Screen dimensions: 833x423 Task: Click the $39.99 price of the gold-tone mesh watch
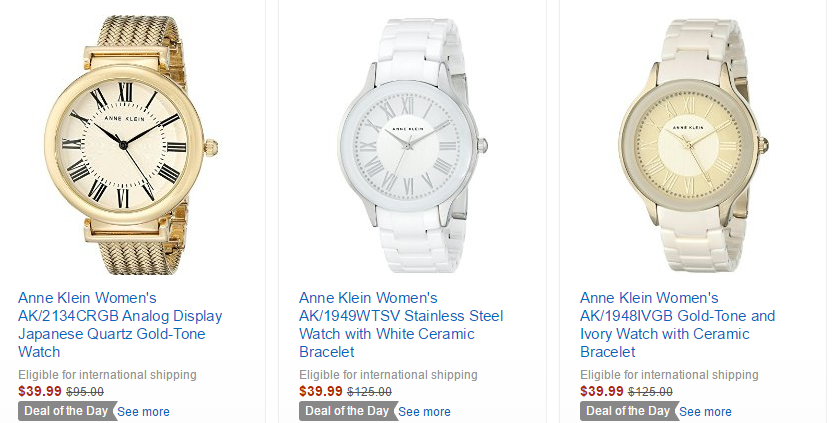40,391
